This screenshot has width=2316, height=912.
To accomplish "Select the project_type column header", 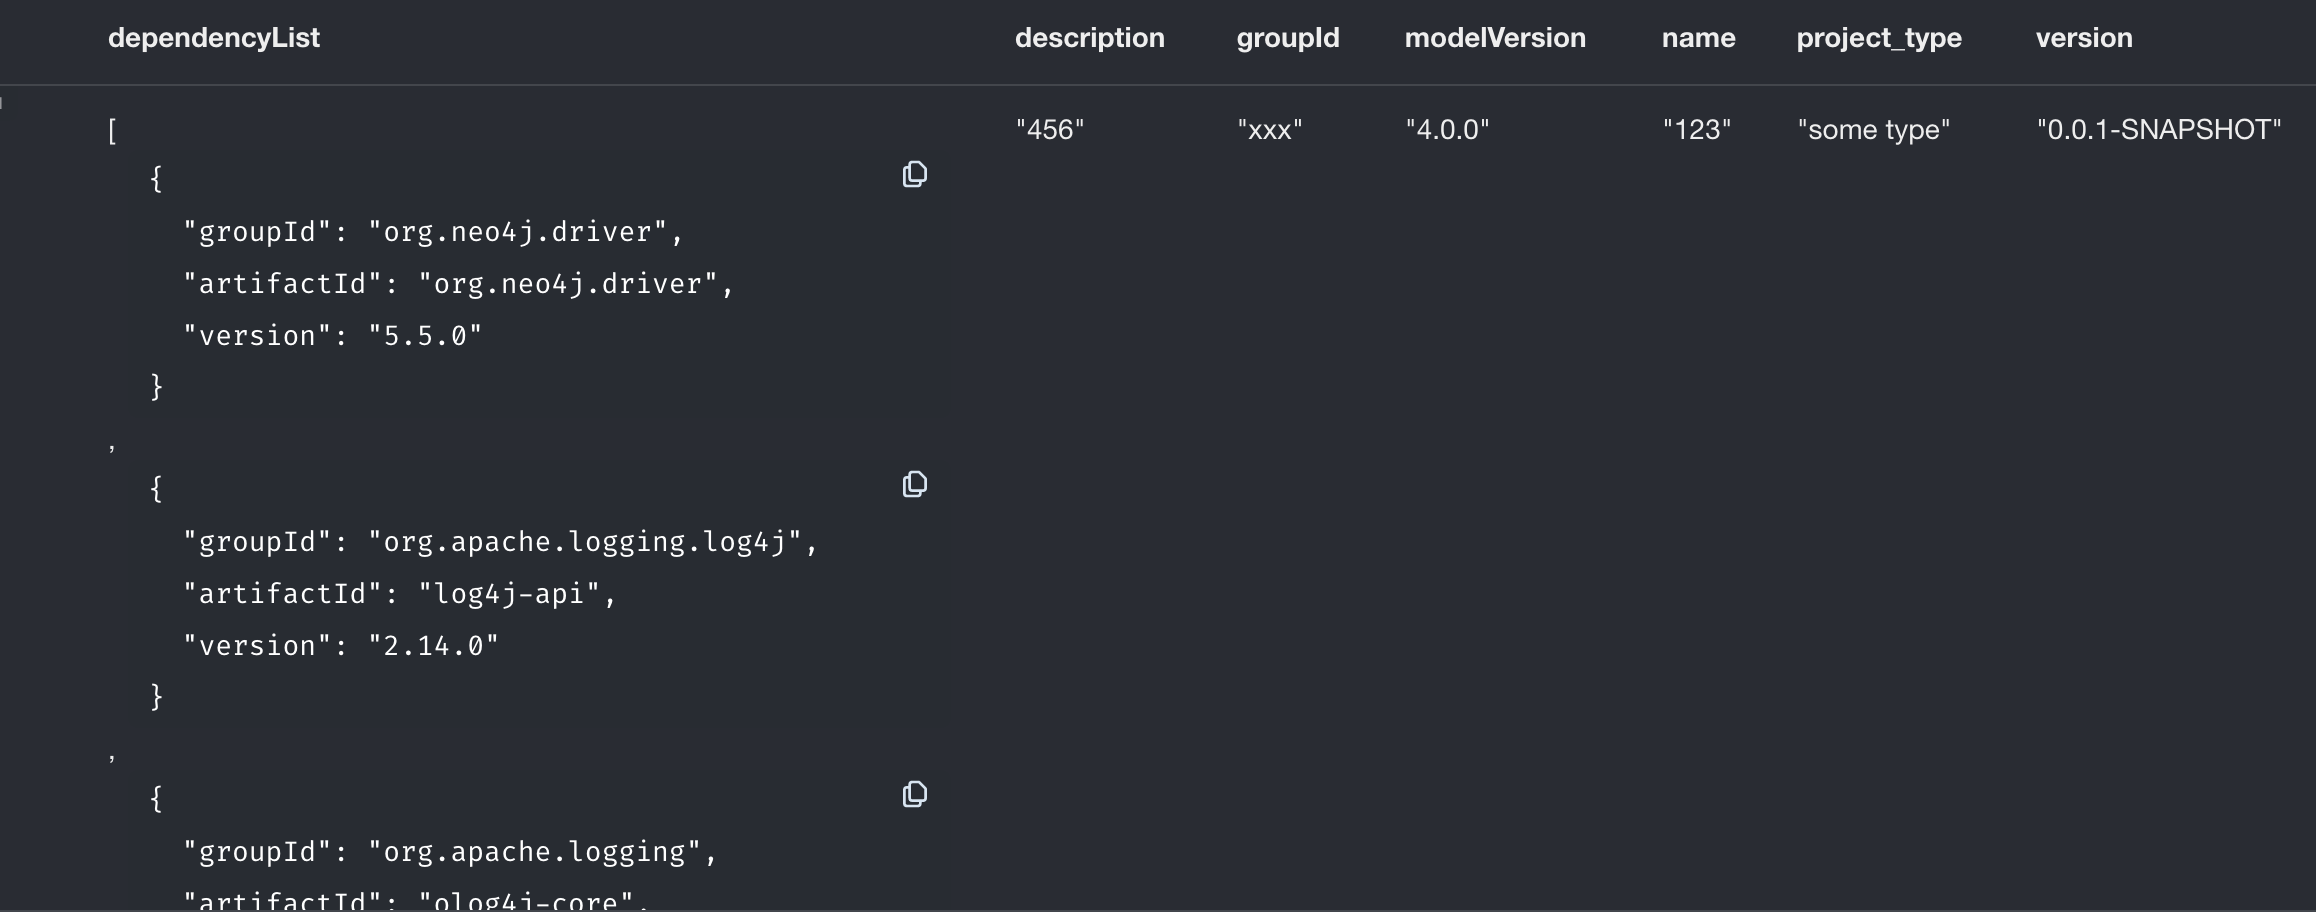I will pyautogui.click(x=1879, y=38).
